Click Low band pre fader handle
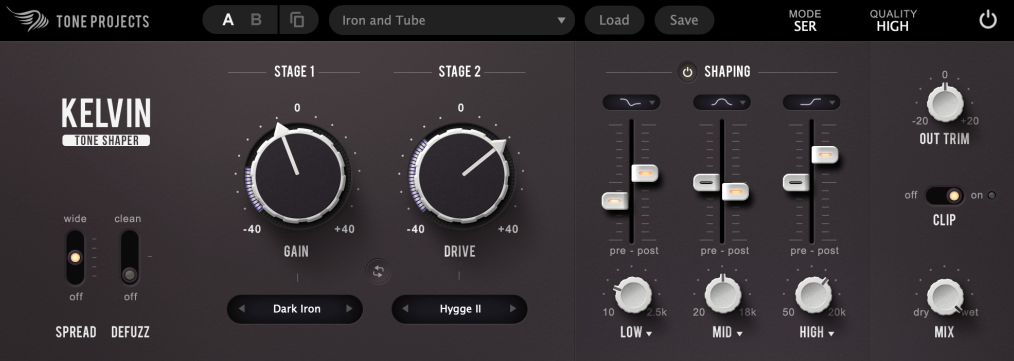The height and width of the screenshot is (361, 1014). click(615, 201)
